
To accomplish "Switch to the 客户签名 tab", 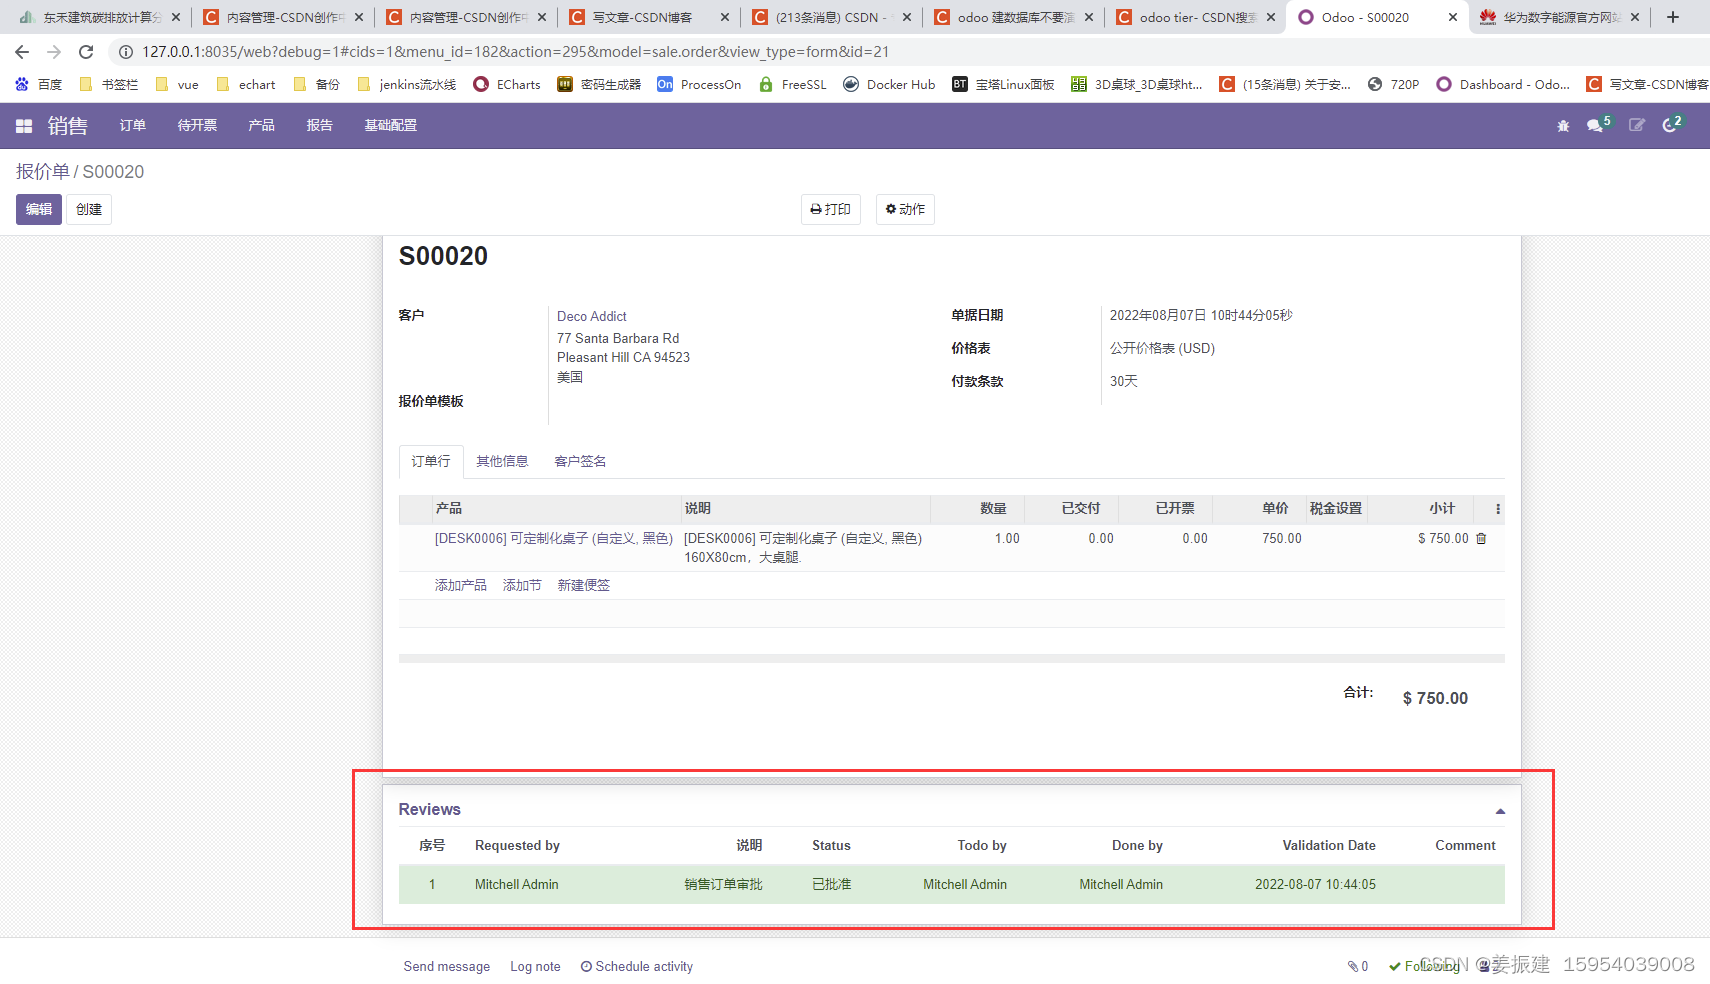I will coord(580,461).
